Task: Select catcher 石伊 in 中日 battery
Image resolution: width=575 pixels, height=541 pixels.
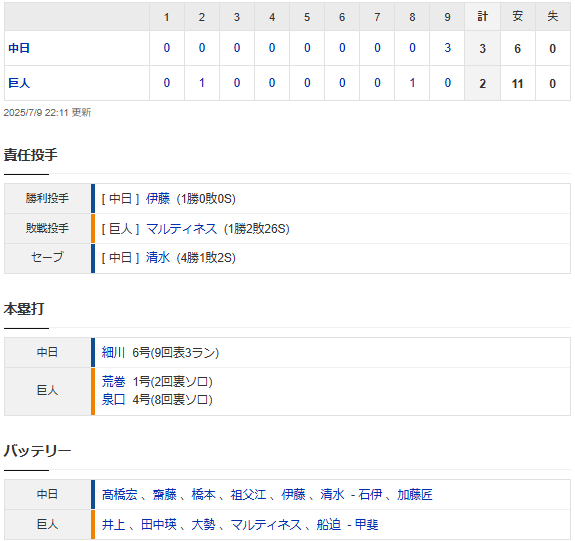Action: tap(370, 494)
